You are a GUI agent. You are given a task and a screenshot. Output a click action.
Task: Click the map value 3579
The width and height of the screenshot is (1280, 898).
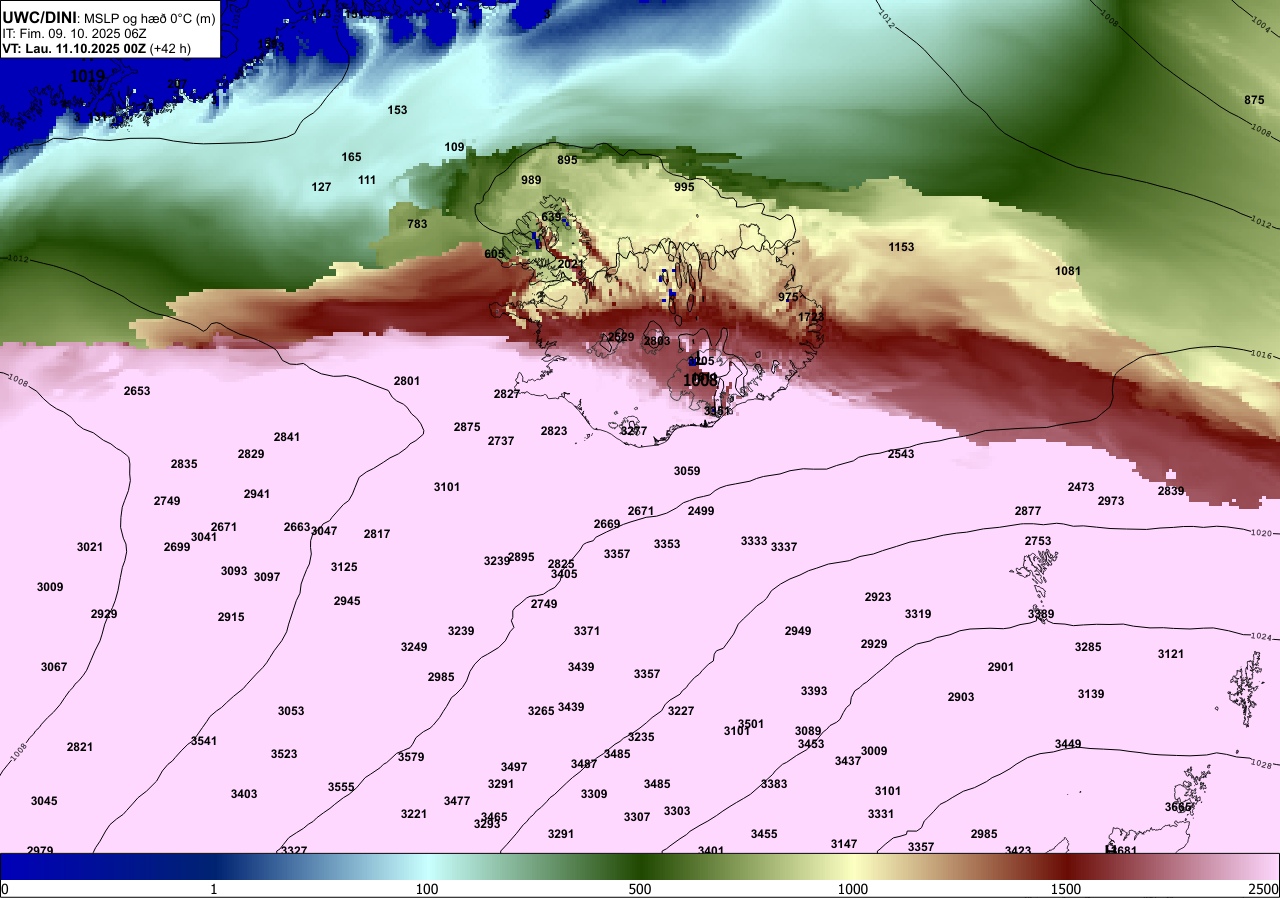[x=411, y=757]
